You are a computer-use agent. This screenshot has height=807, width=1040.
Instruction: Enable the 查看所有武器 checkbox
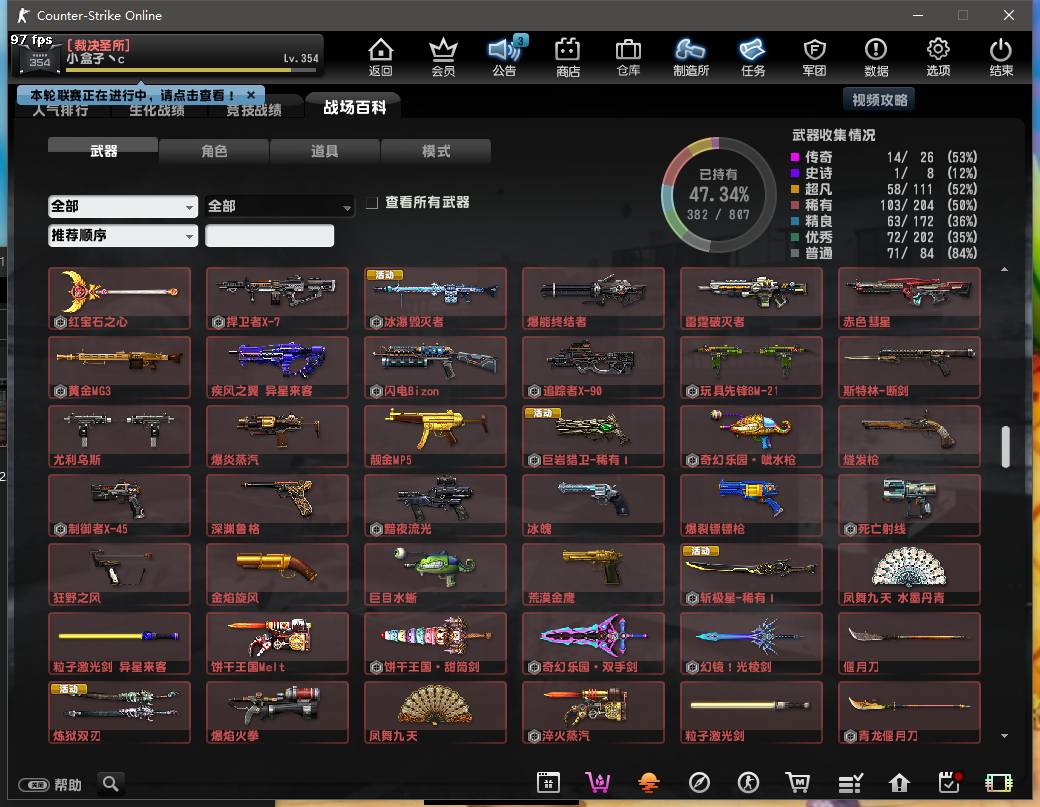click(372, 202)
